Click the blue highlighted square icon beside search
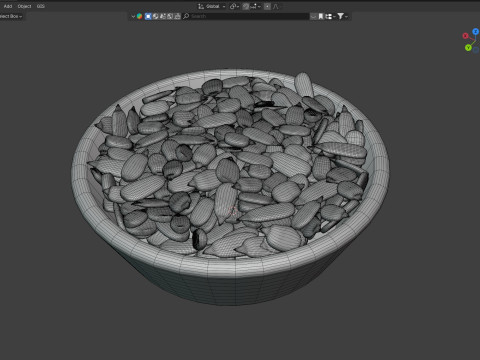 coord(148,16)
